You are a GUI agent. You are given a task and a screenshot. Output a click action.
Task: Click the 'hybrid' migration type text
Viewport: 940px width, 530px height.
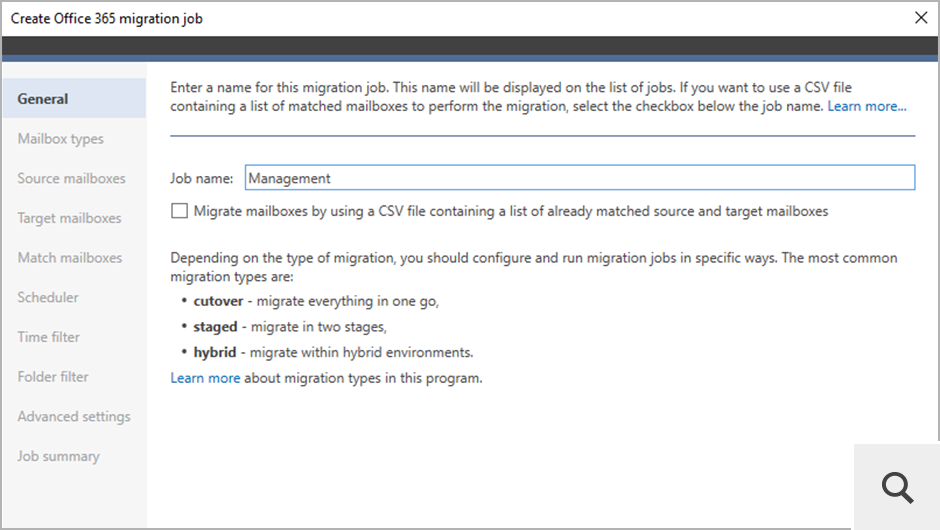[x=216, y=352]
